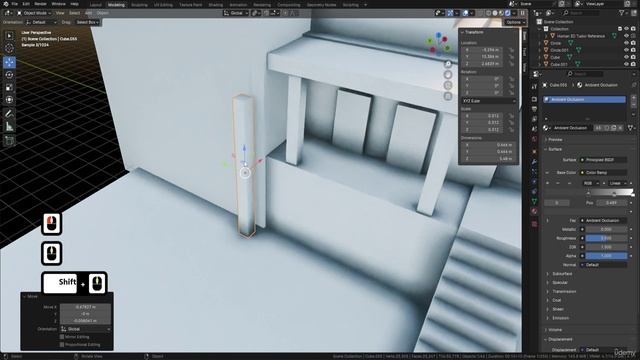Open the Modifiers wrench properties tab

coord(534,162)
